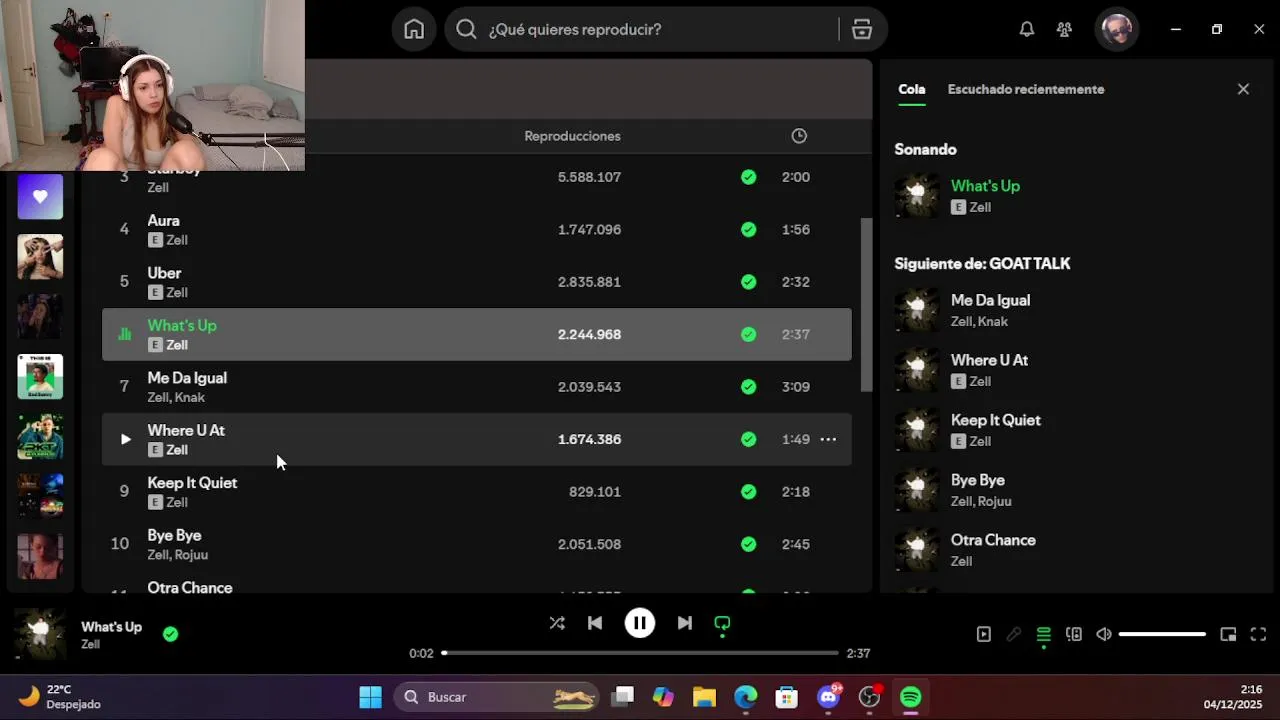The image size is (1280, 720).
Task: Toggle saved checkmark for Bye Bye
Action: pos(748,544)
